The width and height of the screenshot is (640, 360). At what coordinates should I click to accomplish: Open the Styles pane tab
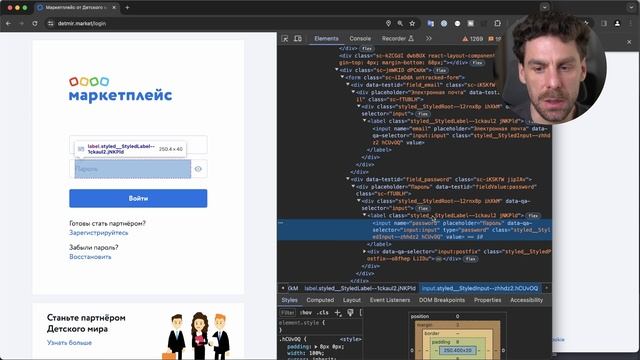point(289,300)
